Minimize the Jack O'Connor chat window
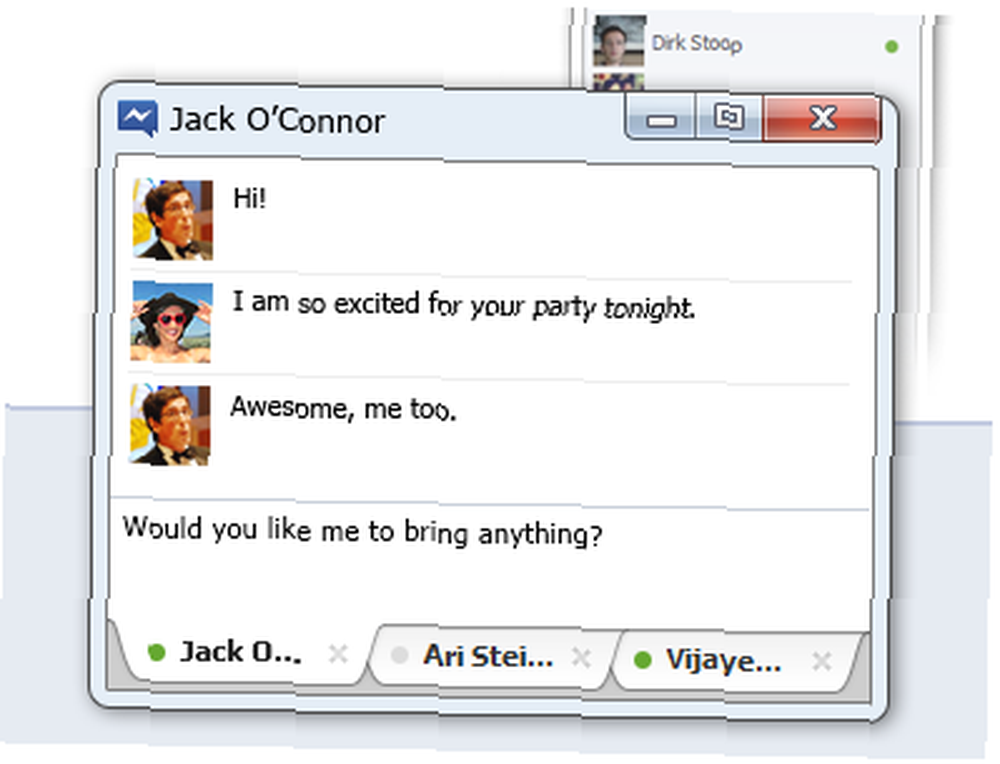1000x764 pixels. [x=661, y=119]
